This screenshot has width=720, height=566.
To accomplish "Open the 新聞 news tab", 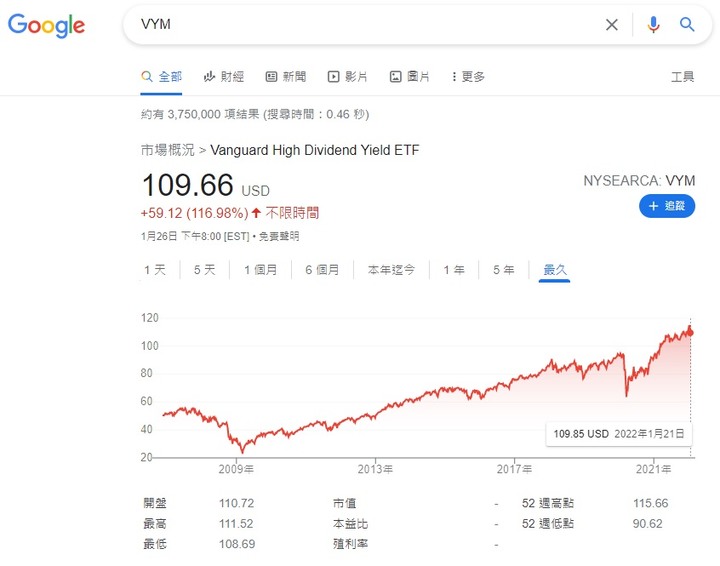I will pos(286,77).
